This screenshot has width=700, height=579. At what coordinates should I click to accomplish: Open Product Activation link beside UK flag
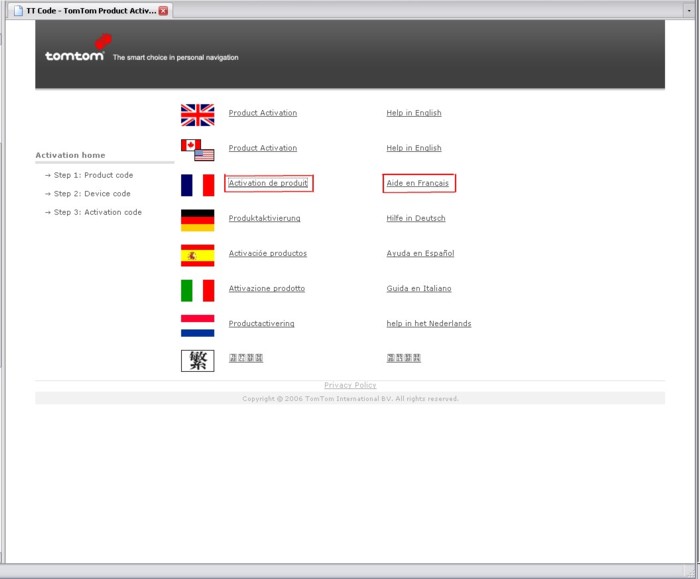pyautogui.click(x=262, y=113)
